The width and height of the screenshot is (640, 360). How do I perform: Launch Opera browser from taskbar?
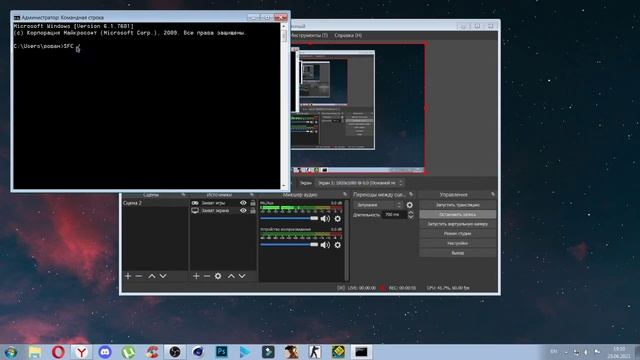58,352
